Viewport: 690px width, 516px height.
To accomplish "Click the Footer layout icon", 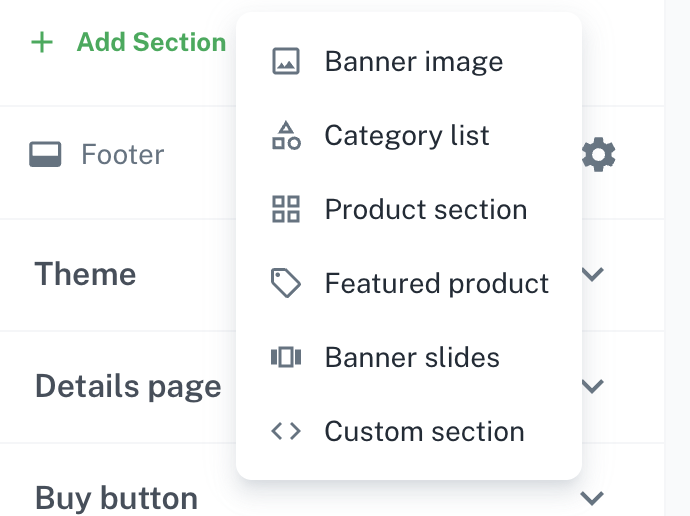I will (46, 155).
